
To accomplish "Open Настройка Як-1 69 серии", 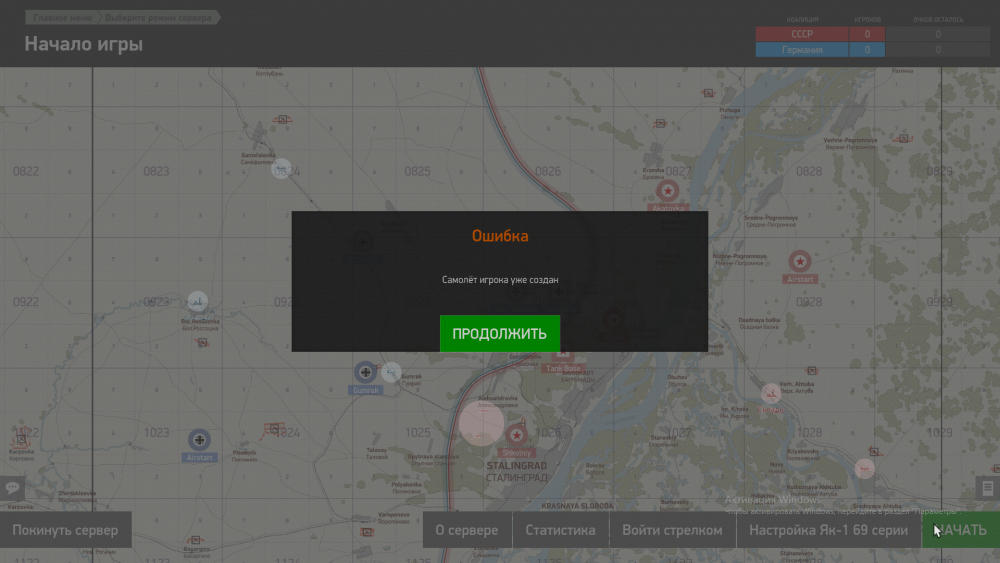I will tap(828, 530).
